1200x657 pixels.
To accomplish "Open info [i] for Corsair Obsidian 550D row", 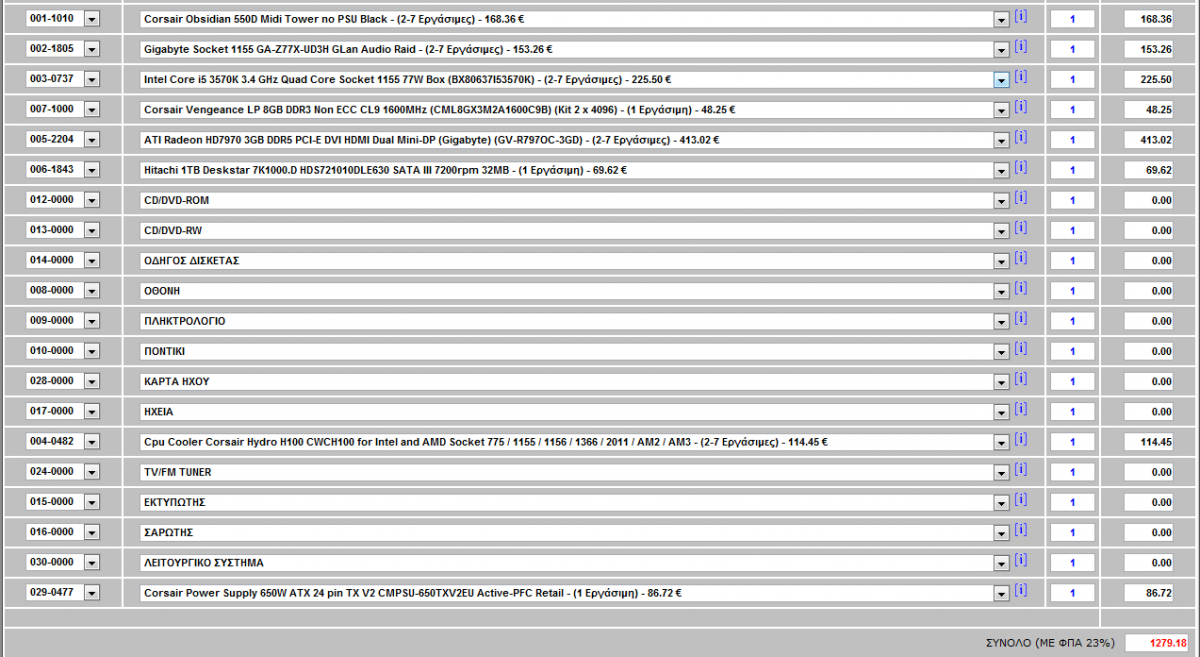I will click(1020, 16).
